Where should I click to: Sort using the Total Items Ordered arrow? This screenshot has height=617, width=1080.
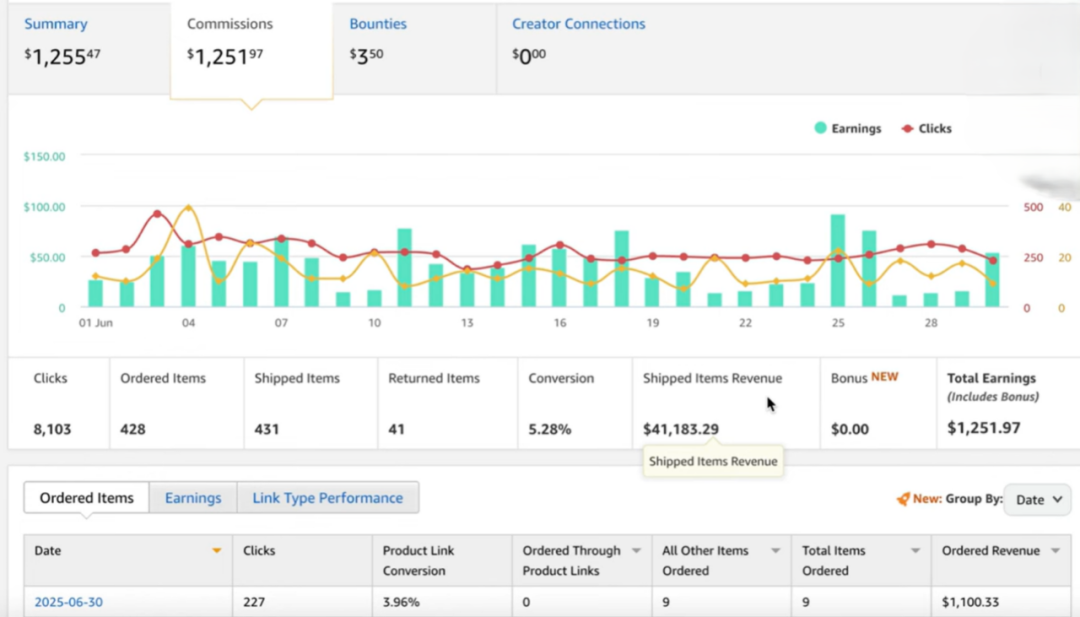pos(914,551)
